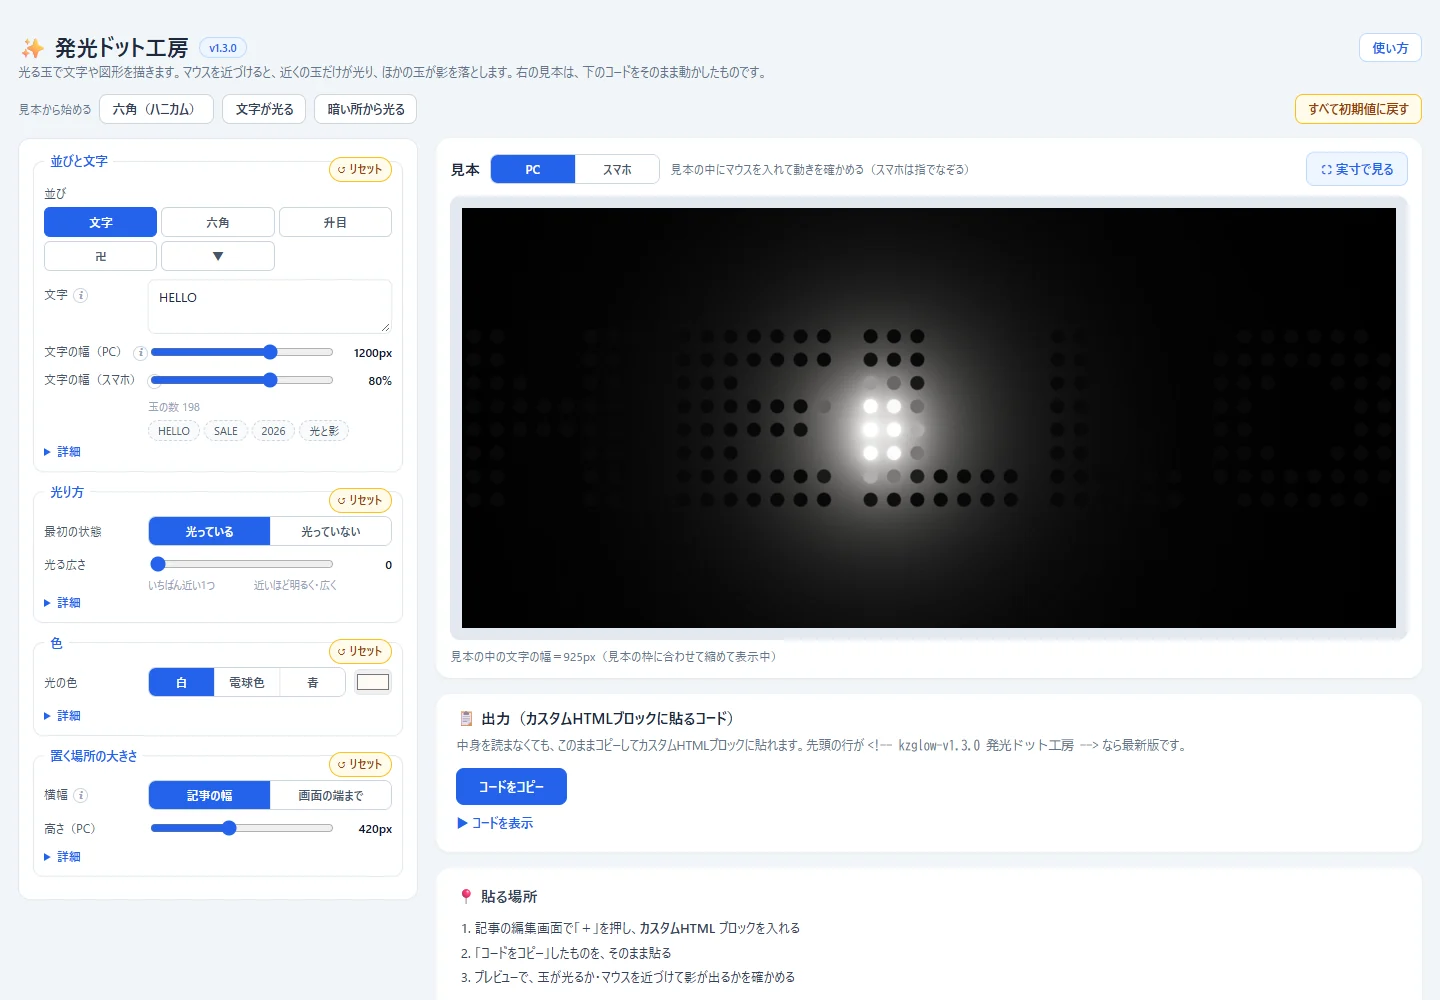Reset the 置く場所の大きさ section

coord(360,764)
